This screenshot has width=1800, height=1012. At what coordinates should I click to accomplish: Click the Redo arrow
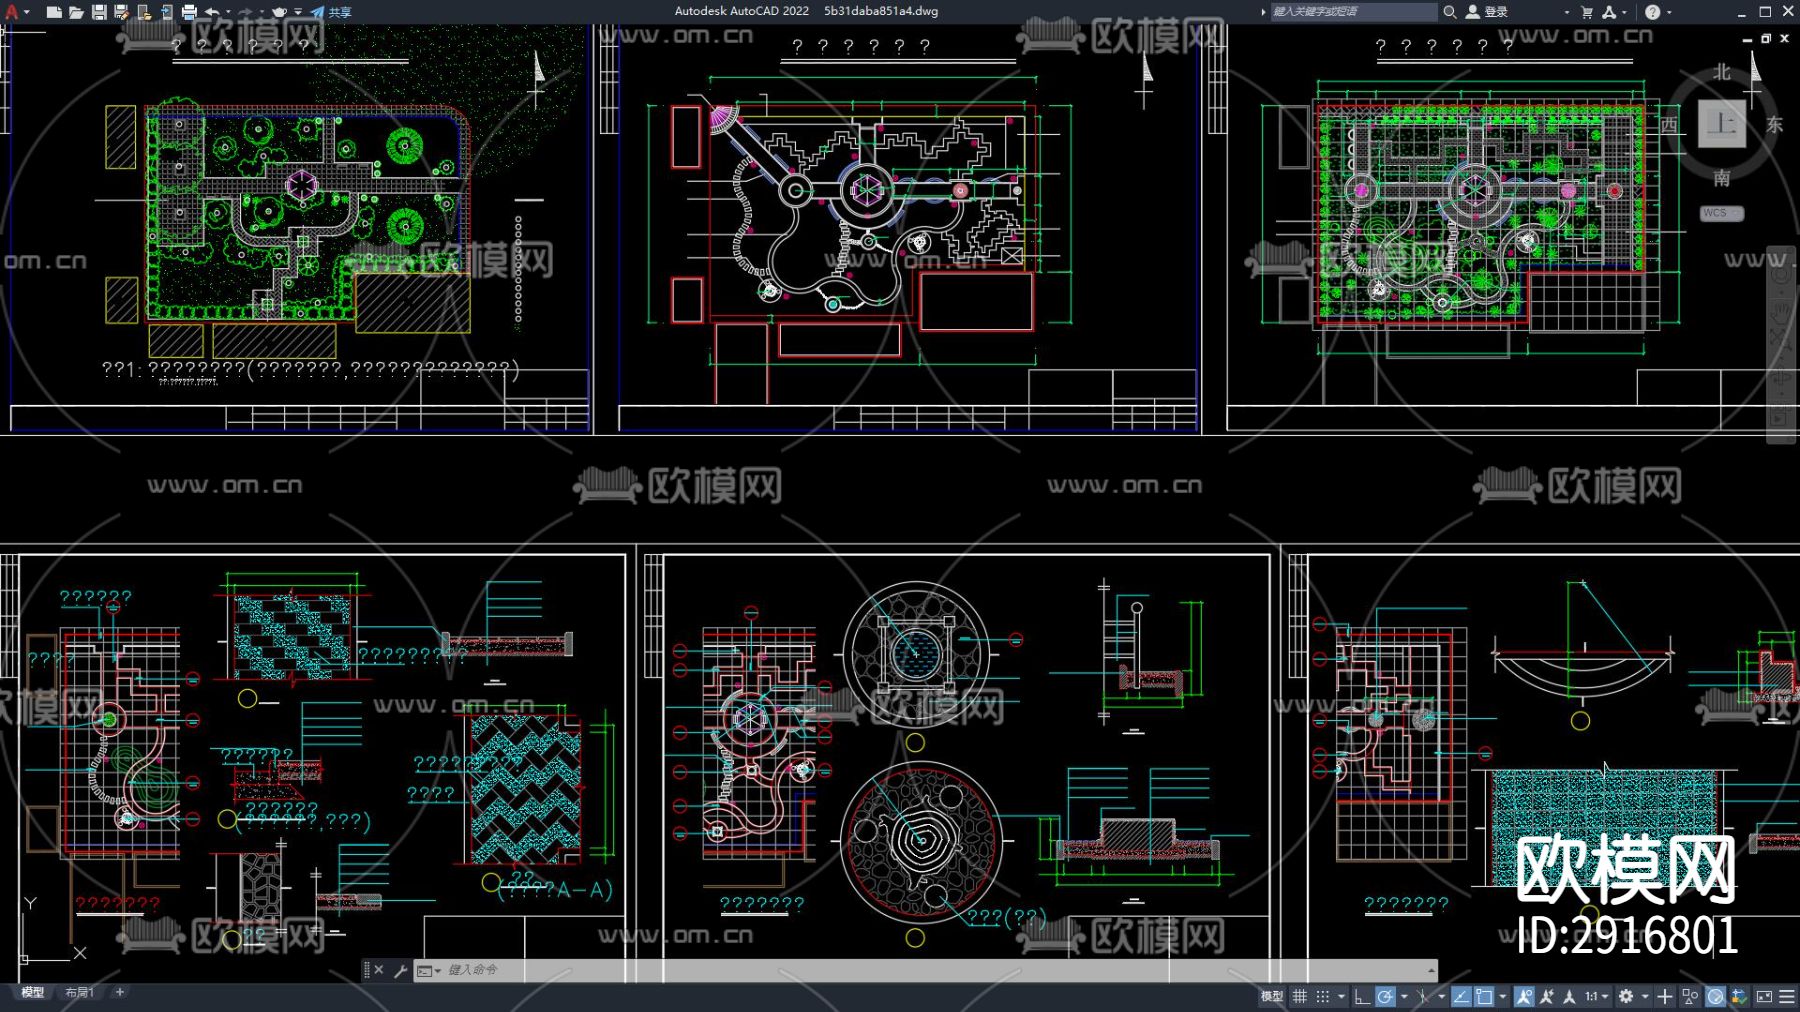(245, 12)
